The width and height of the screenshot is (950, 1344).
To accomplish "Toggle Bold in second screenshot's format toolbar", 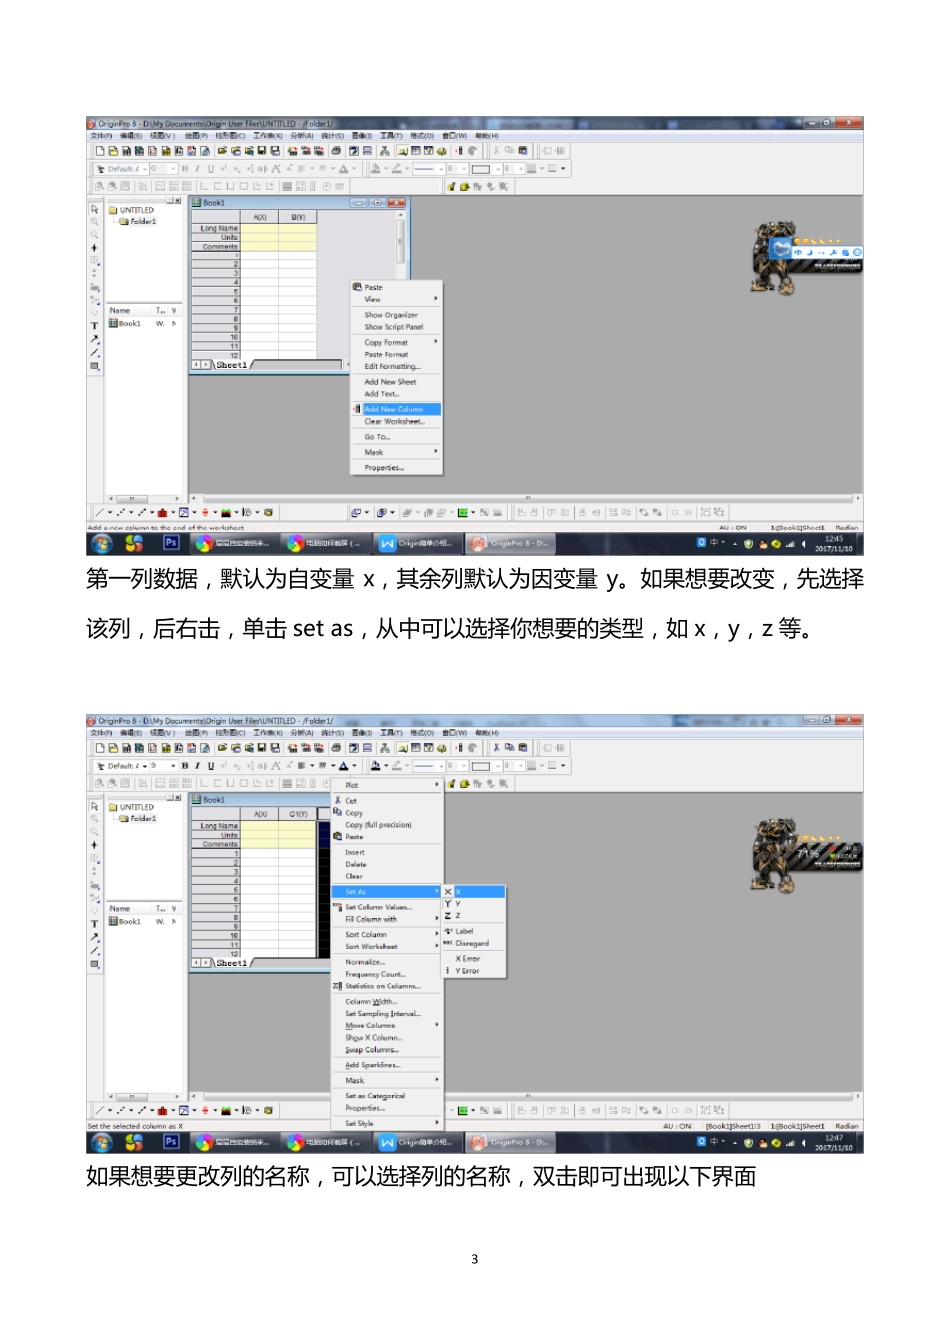I will click(185, 766).
